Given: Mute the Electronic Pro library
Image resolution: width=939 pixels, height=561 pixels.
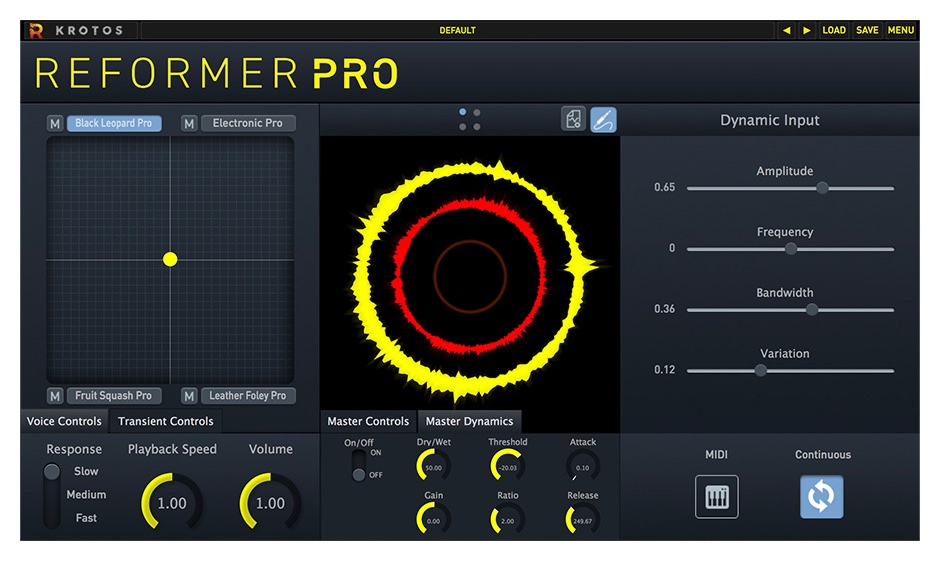Looking at the screenshot, I should [x=189, y=124].
